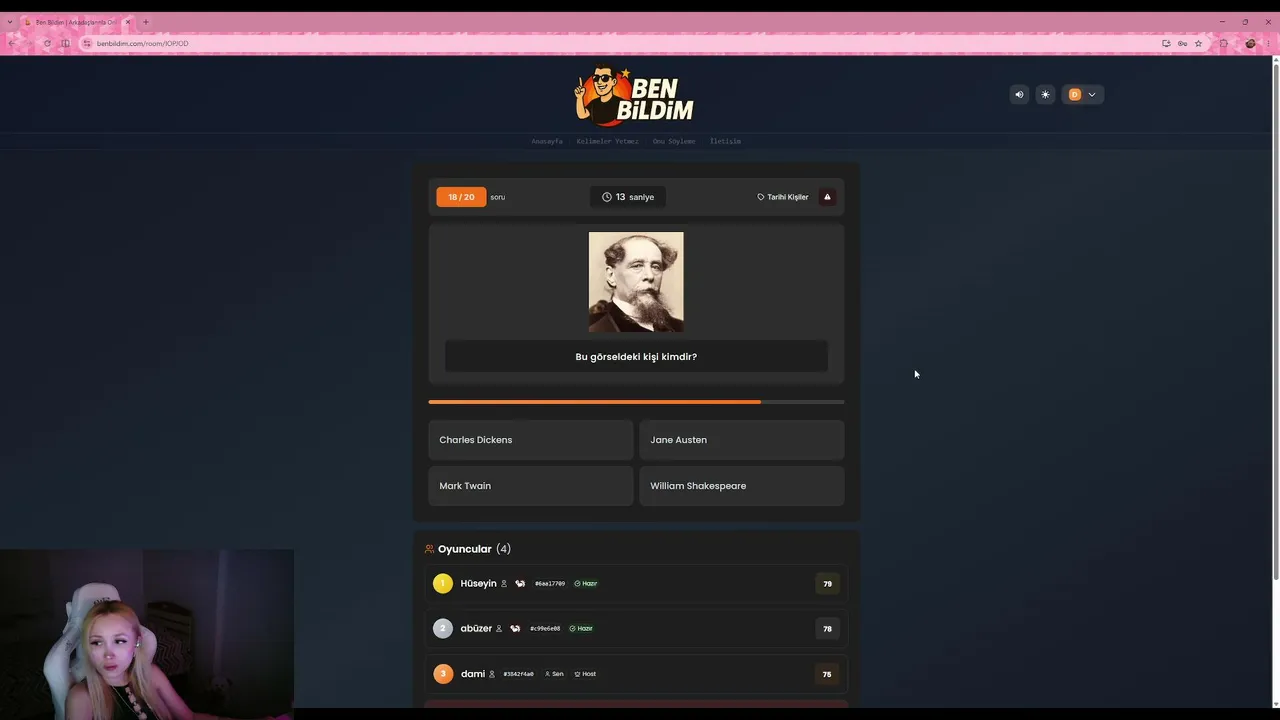Open the Kelimeler Yetmez menu item

coord(608,142)
